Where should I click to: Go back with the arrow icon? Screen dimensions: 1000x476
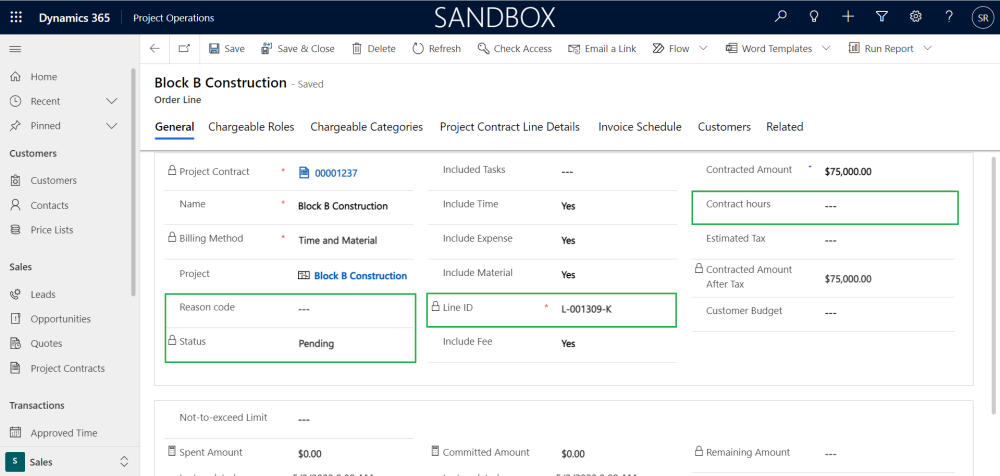pos(154,48)
